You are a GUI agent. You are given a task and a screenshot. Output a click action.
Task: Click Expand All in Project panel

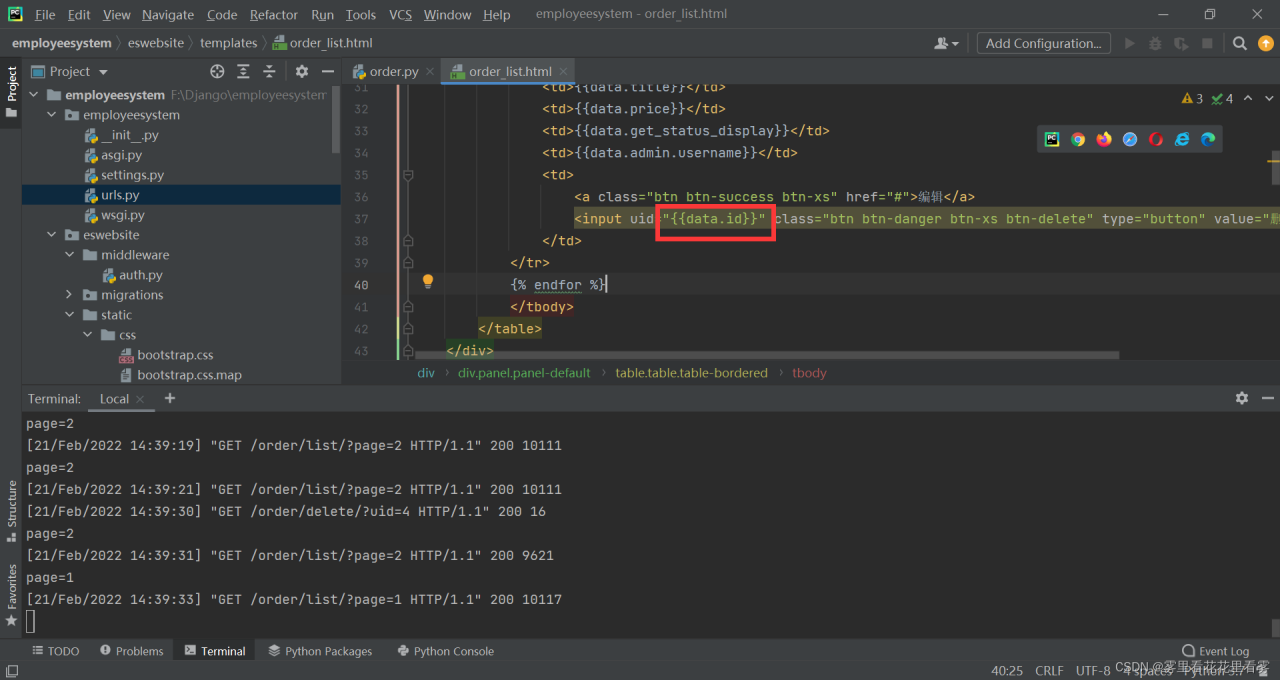click(243, 71)
